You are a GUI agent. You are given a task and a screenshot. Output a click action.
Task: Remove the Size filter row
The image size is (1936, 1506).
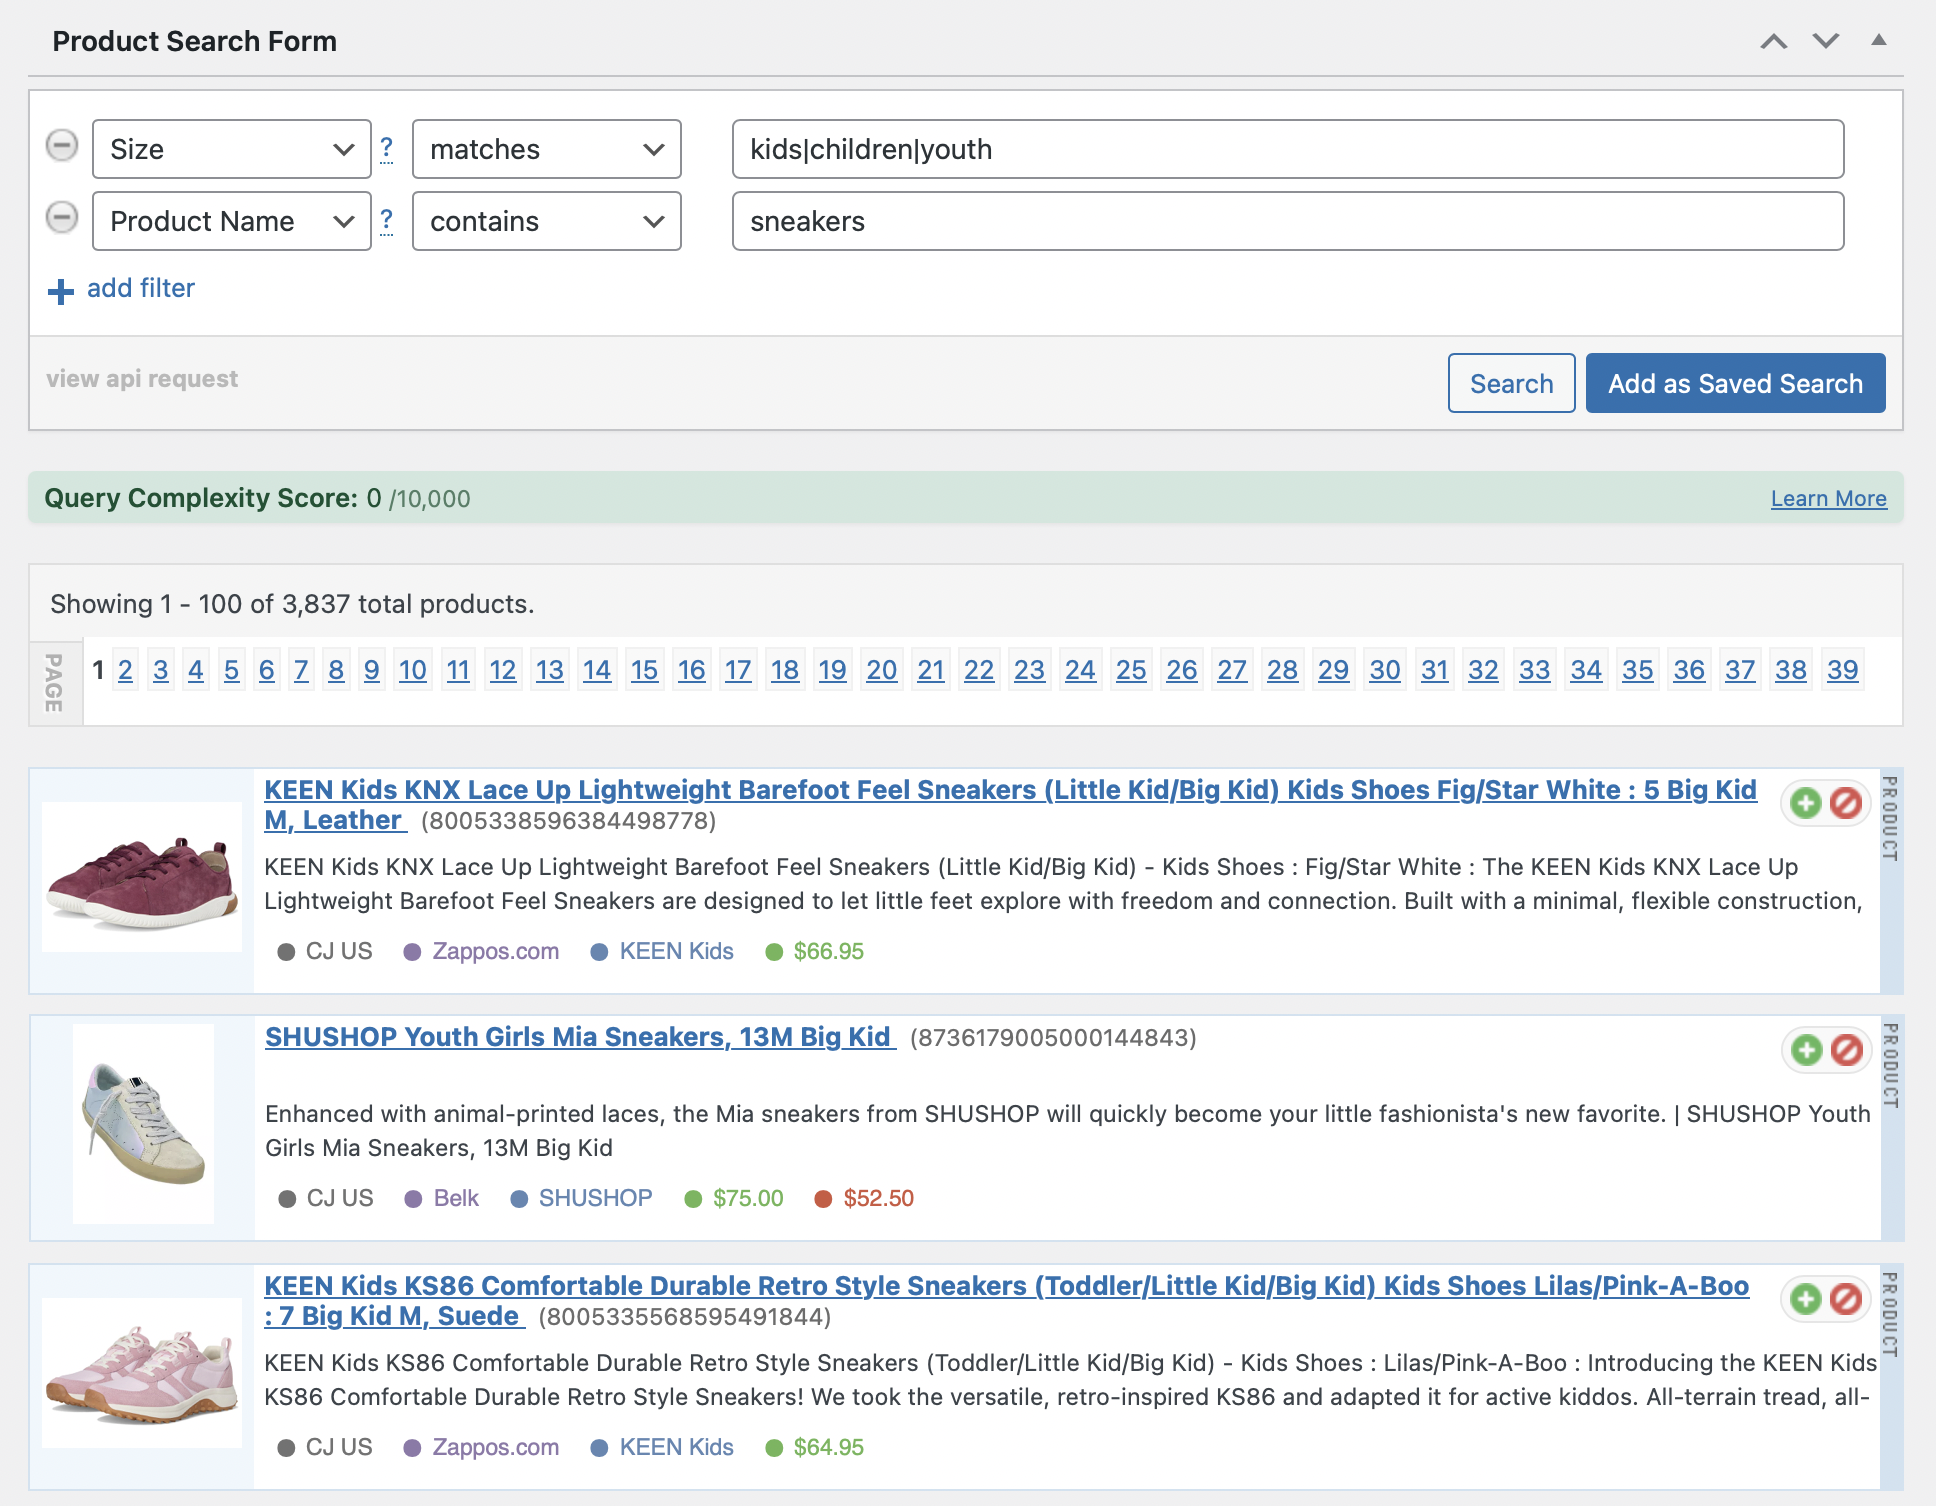coord(62,146)
